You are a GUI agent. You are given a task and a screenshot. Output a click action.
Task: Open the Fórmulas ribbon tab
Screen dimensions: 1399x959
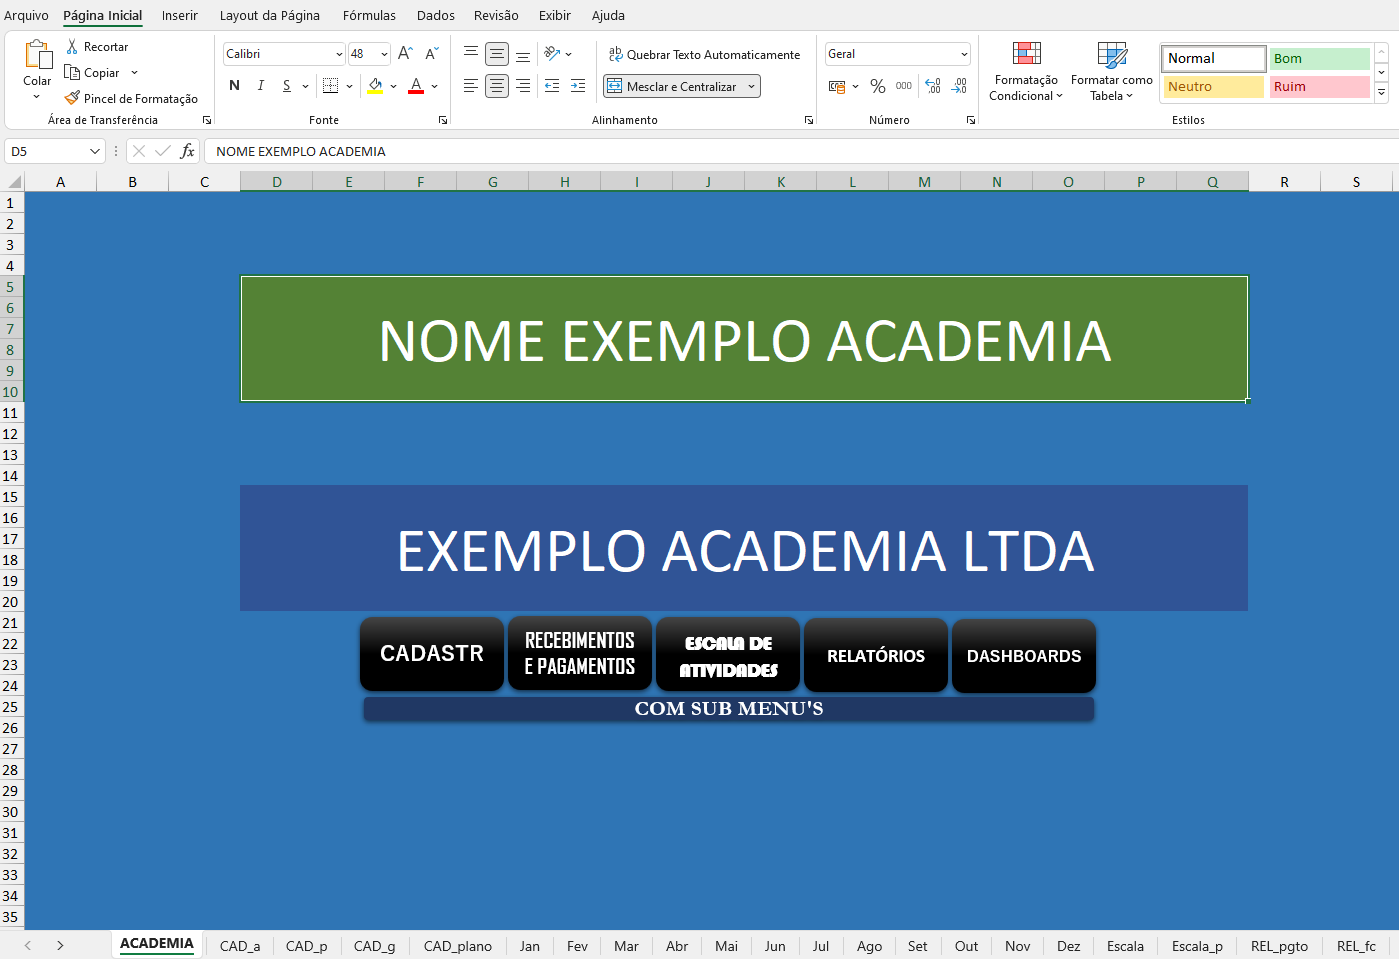click(x=369, y=15)
